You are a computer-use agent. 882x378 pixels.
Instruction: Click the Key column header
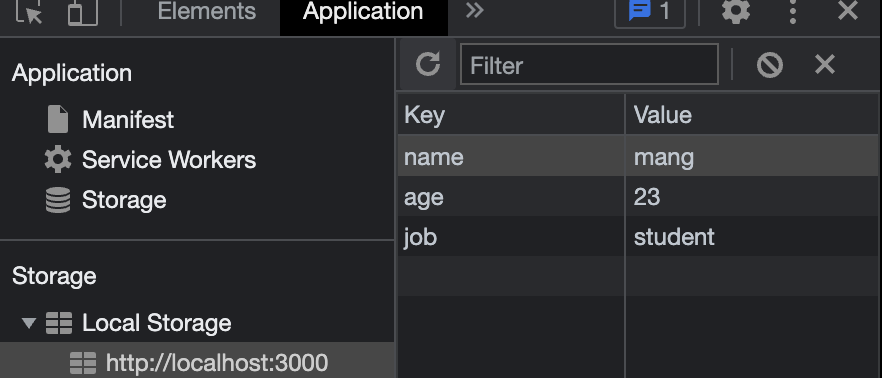[511, 115]
